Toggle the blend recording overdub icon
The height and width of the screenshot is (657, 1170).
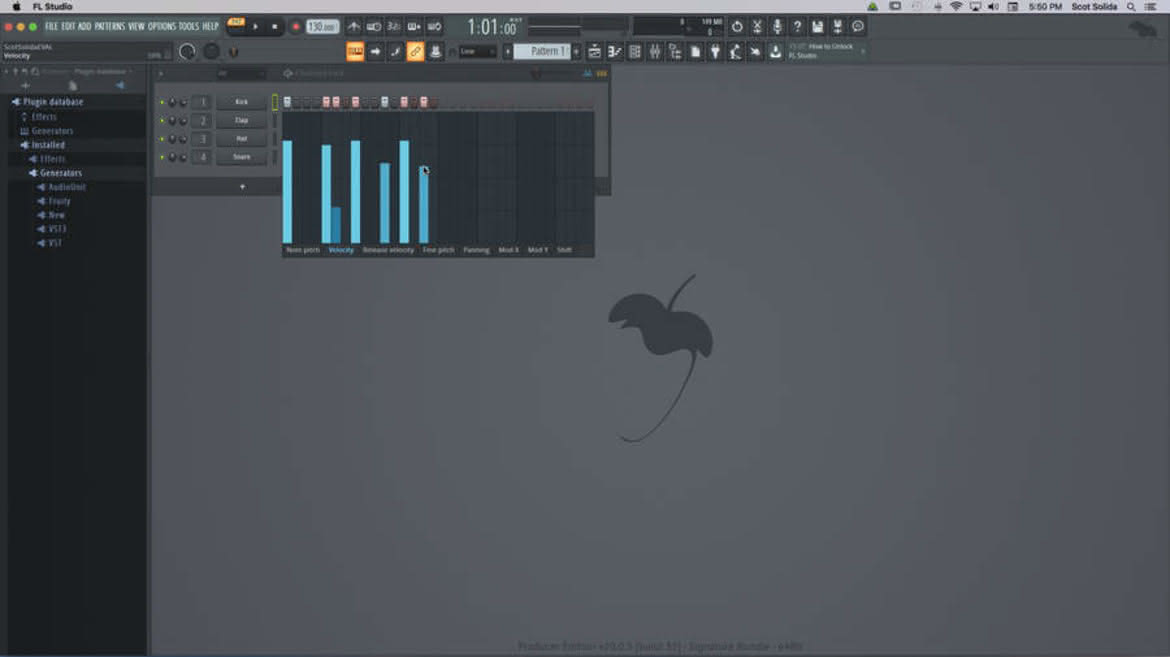414,27
